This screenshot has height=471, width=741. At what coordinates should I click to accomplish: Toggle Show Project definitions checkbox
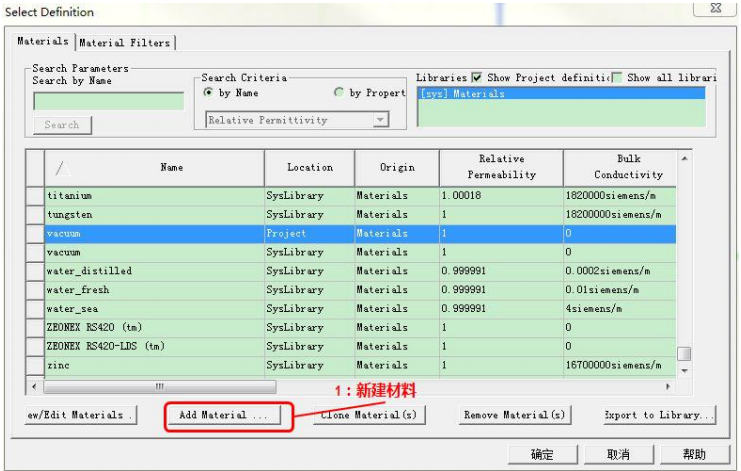477,77
